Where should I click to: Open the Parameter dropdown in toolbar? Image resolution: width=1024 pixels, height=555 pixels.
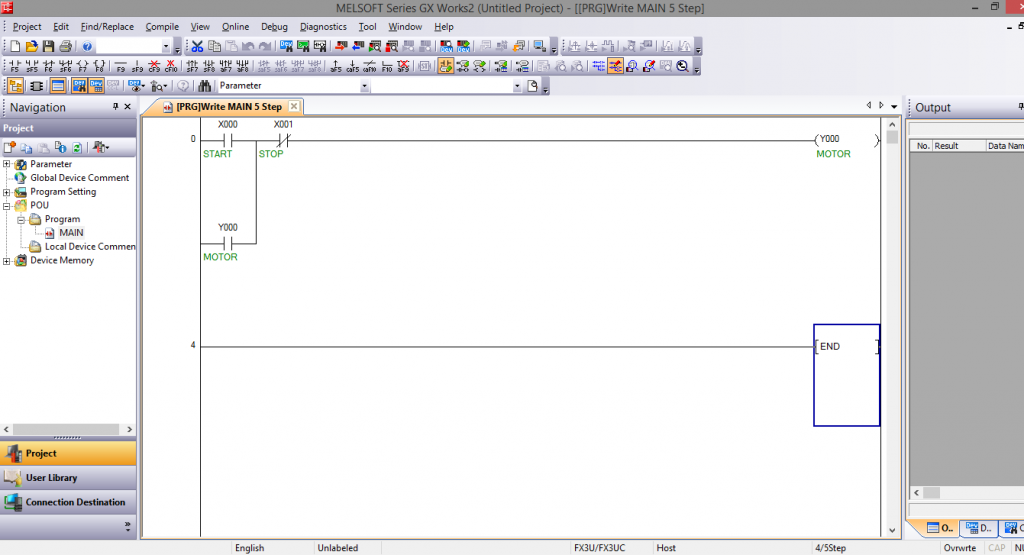click(365, 86)
